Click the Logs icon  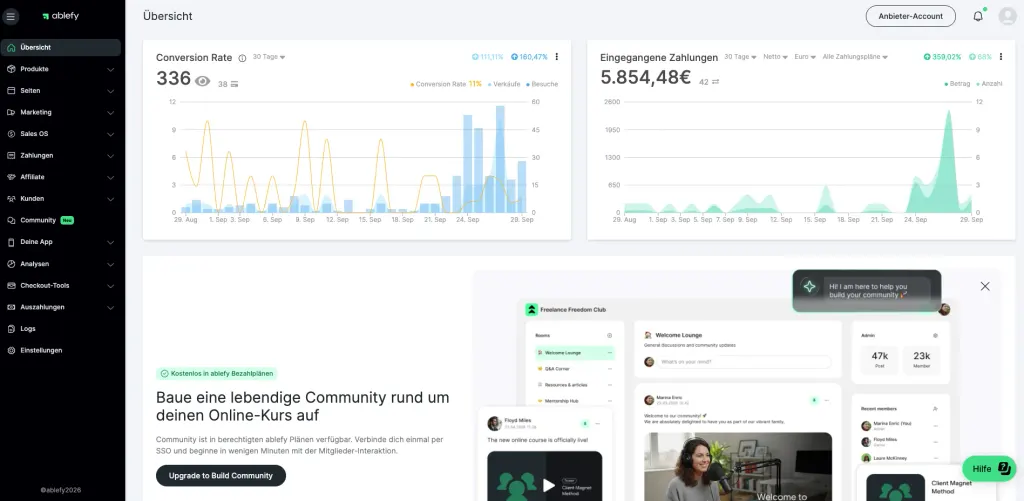(x=11, y=329)
